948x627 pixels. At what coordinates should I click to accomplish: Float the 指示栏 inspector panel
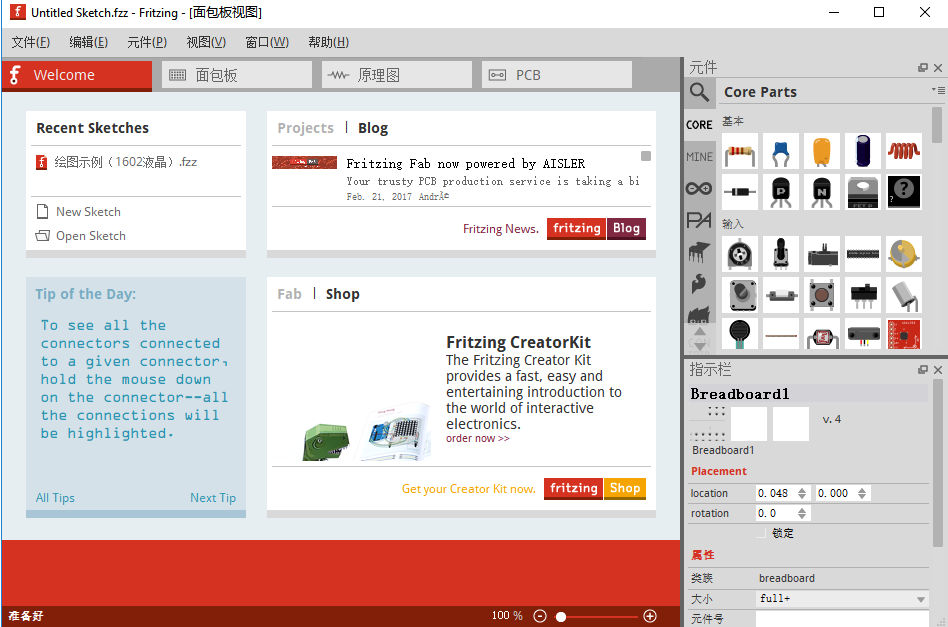923,369
